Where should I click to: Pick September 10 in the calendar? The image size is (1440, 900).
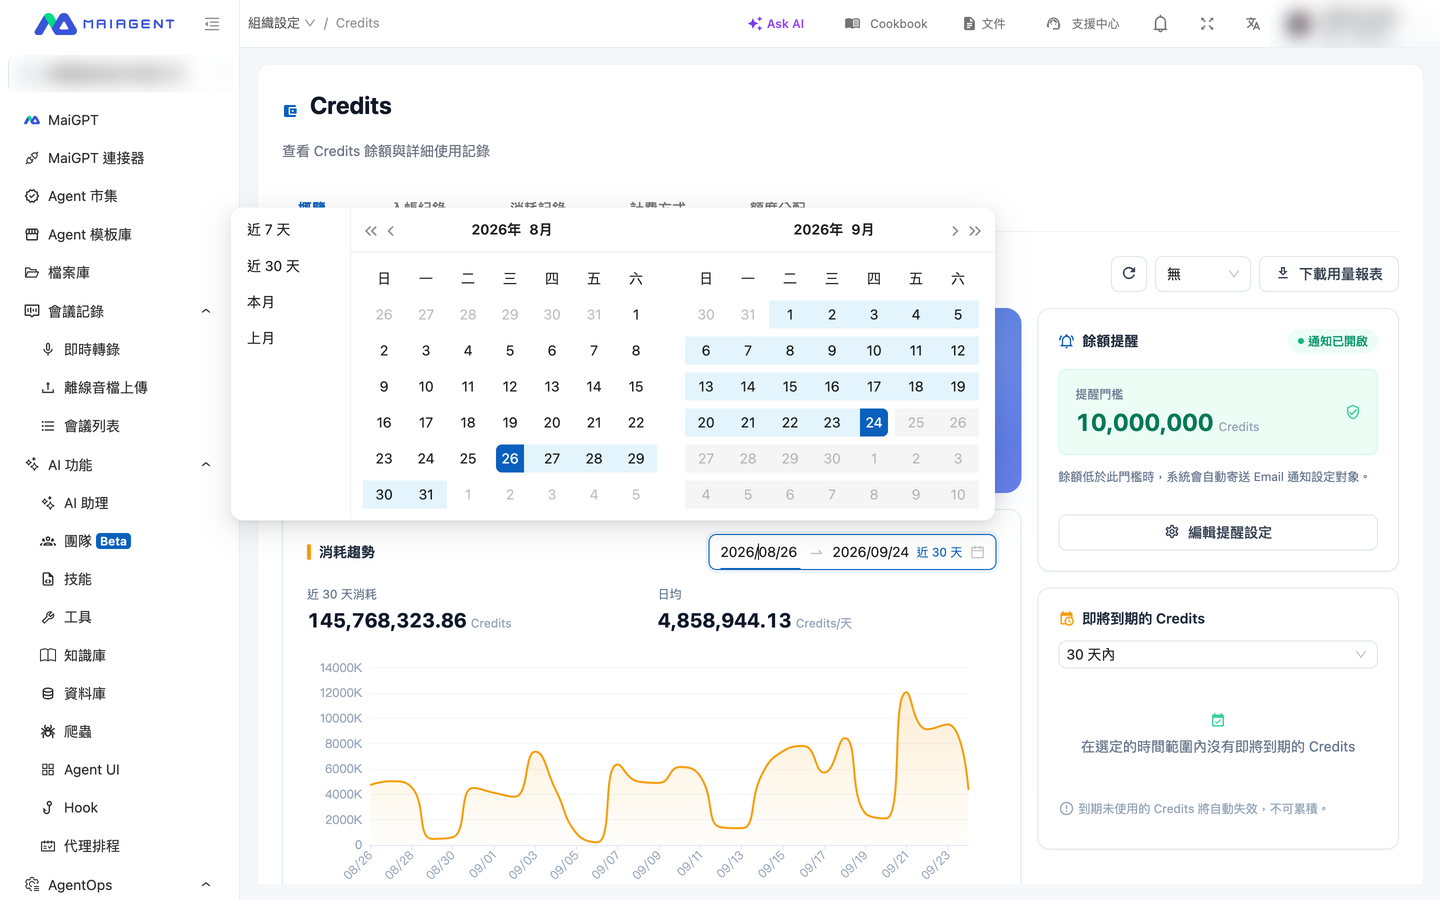(x=874, y=350)
